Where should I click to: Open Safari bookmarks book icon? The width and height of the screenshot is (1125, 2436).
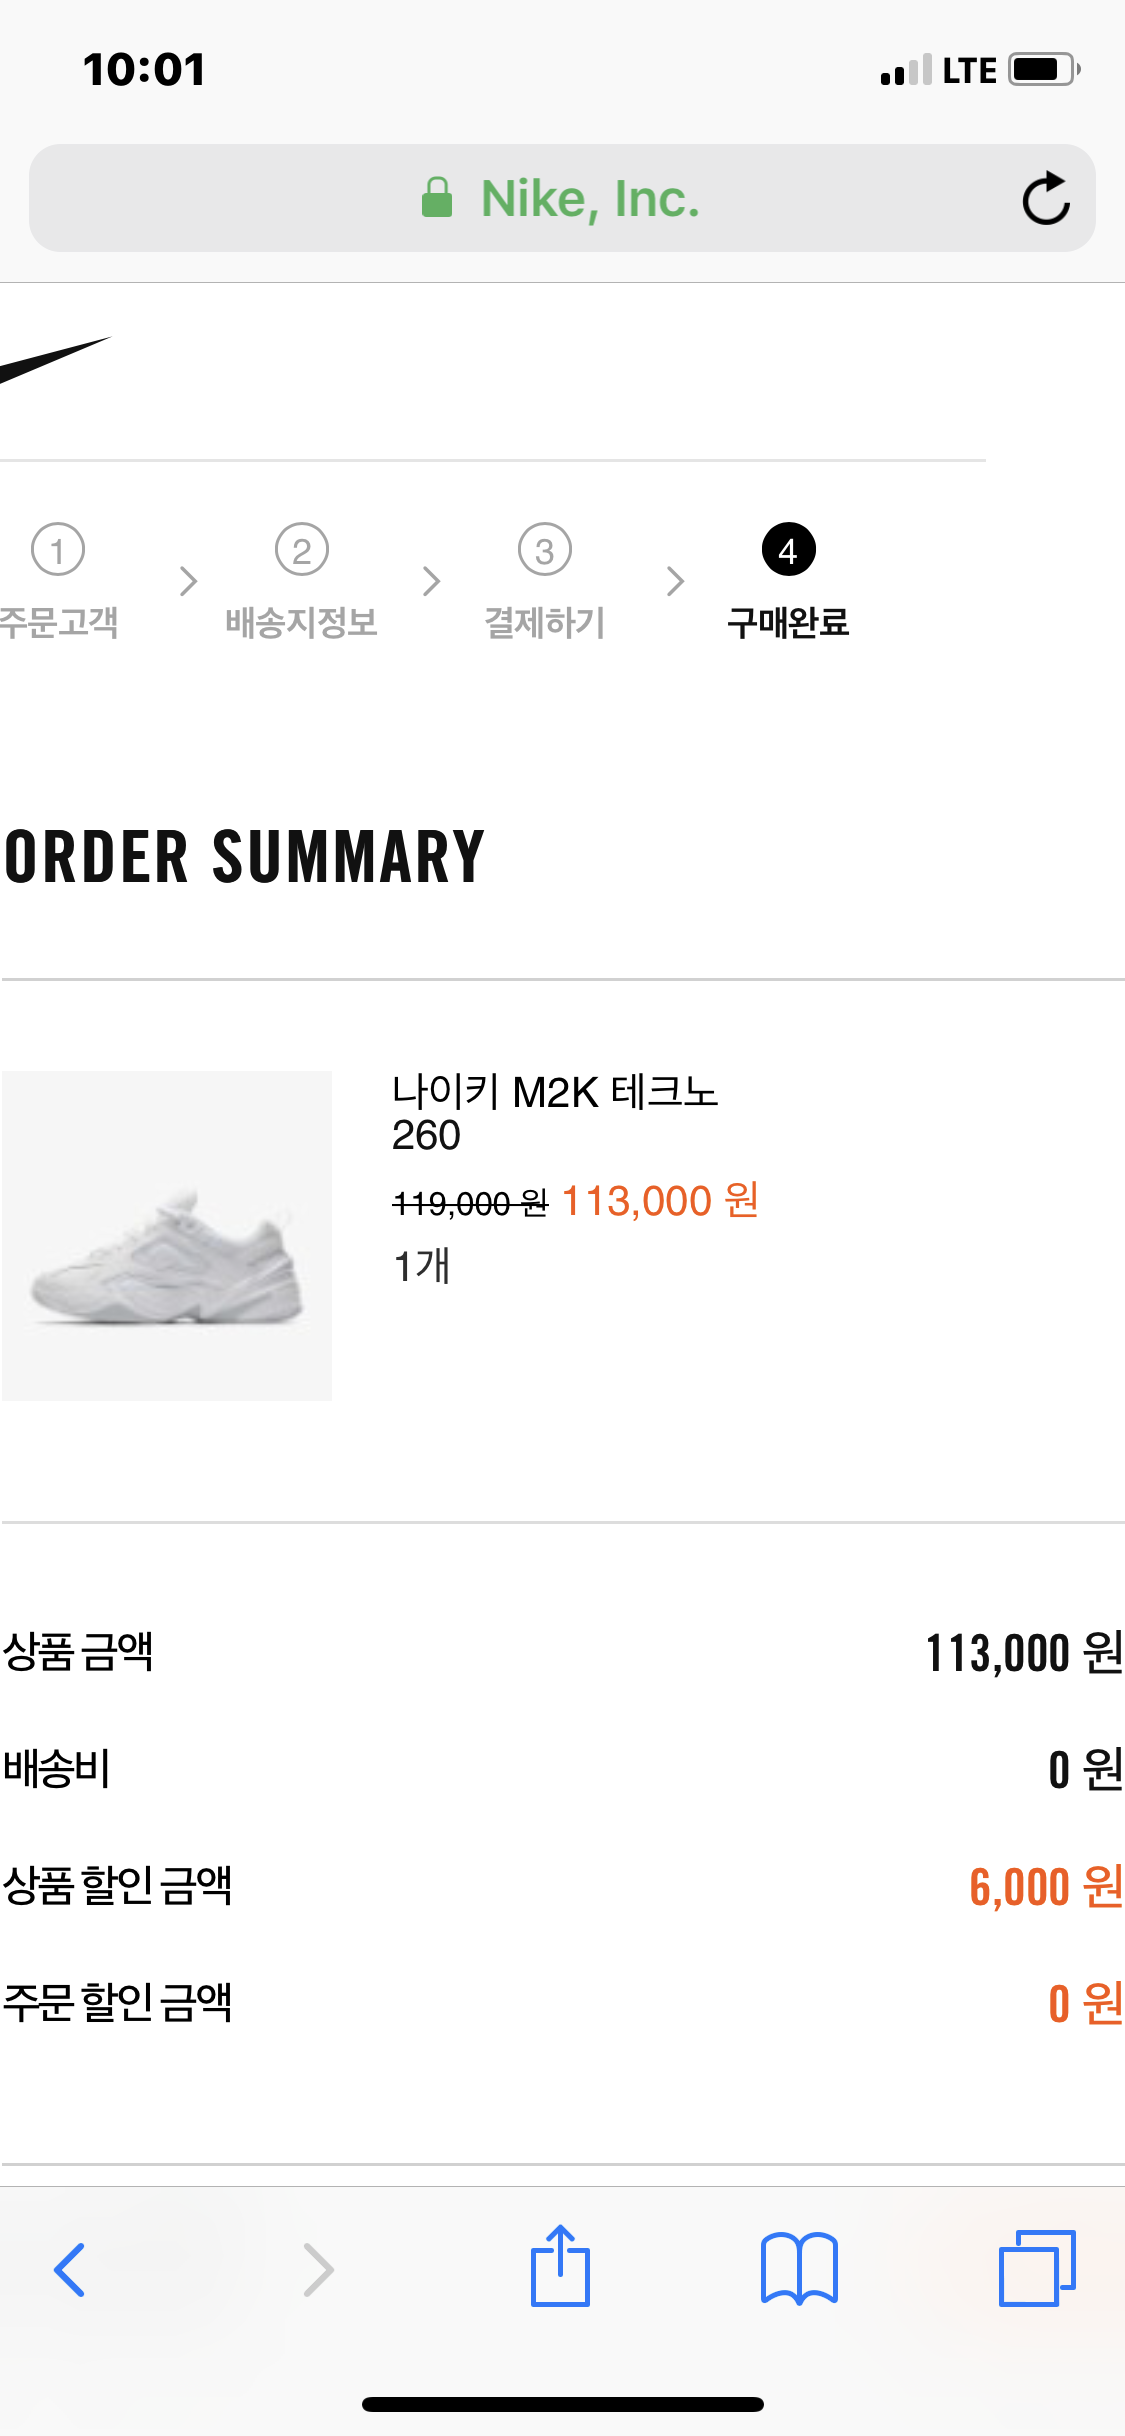pyautogui.click(x=799, y=2268)
